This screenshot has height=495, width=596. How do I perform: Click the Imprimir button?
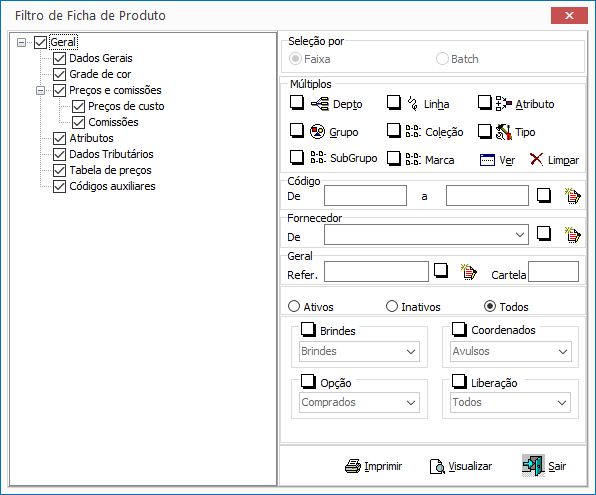pyautogui.click(x=373, y=466)
